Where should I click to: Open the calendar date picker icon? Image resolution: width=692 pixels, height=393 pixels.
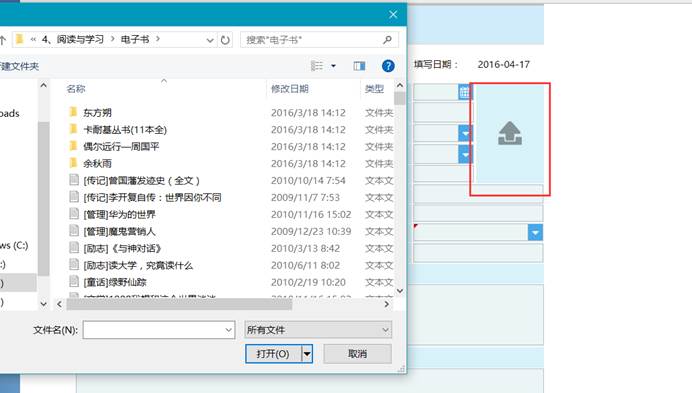465,92
